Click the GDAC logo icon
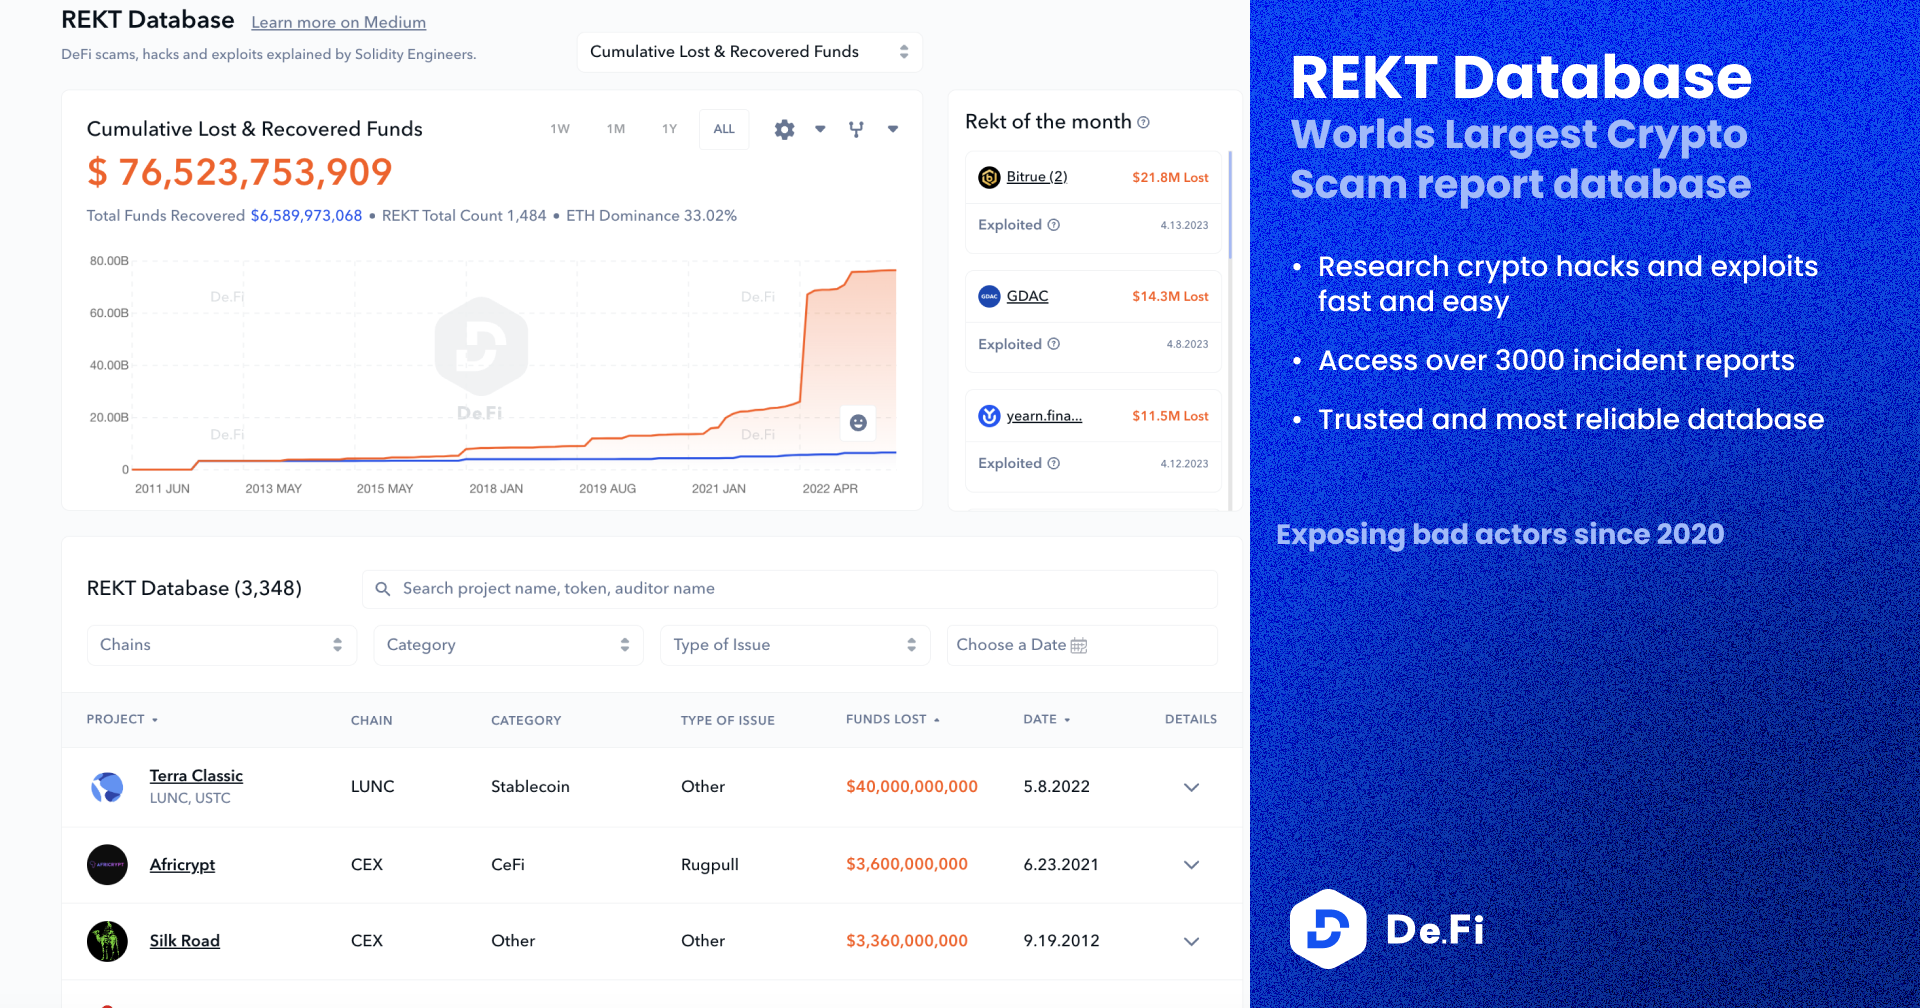Viewport: 1920px width, 1008px height. pyautogui.click(x=989, y=296)
